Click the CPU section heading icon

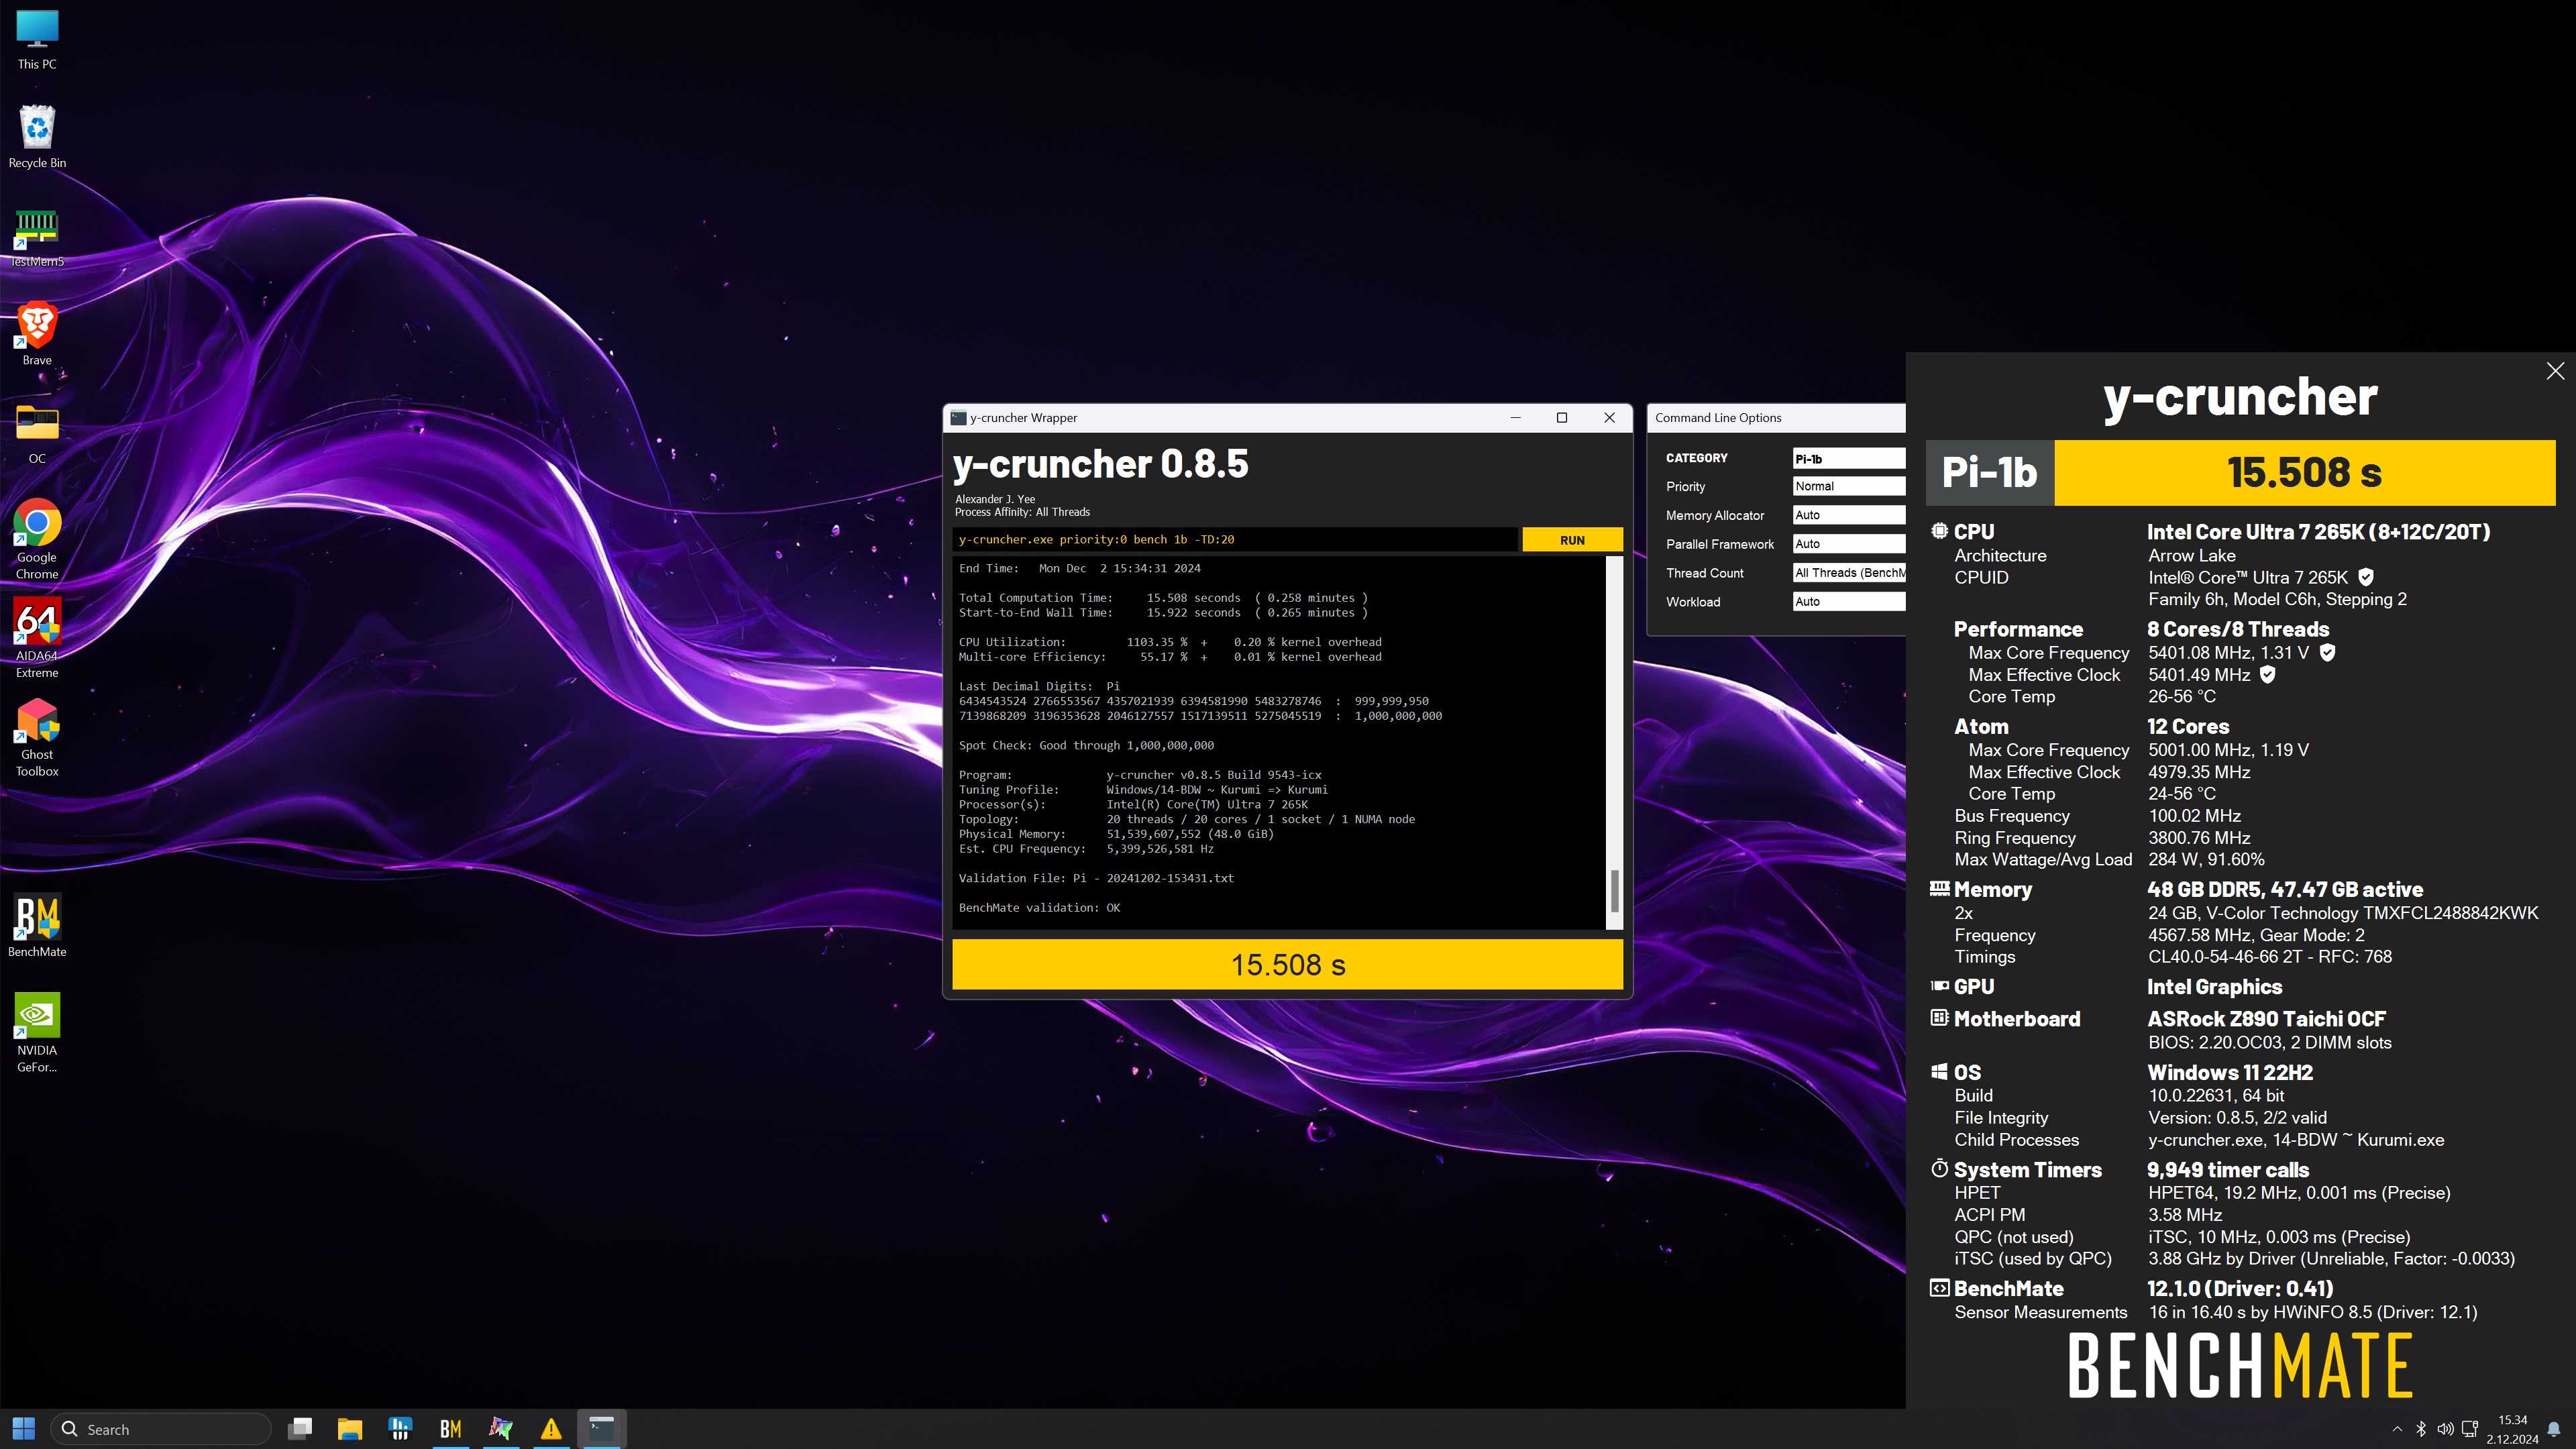coord(1939,531)
